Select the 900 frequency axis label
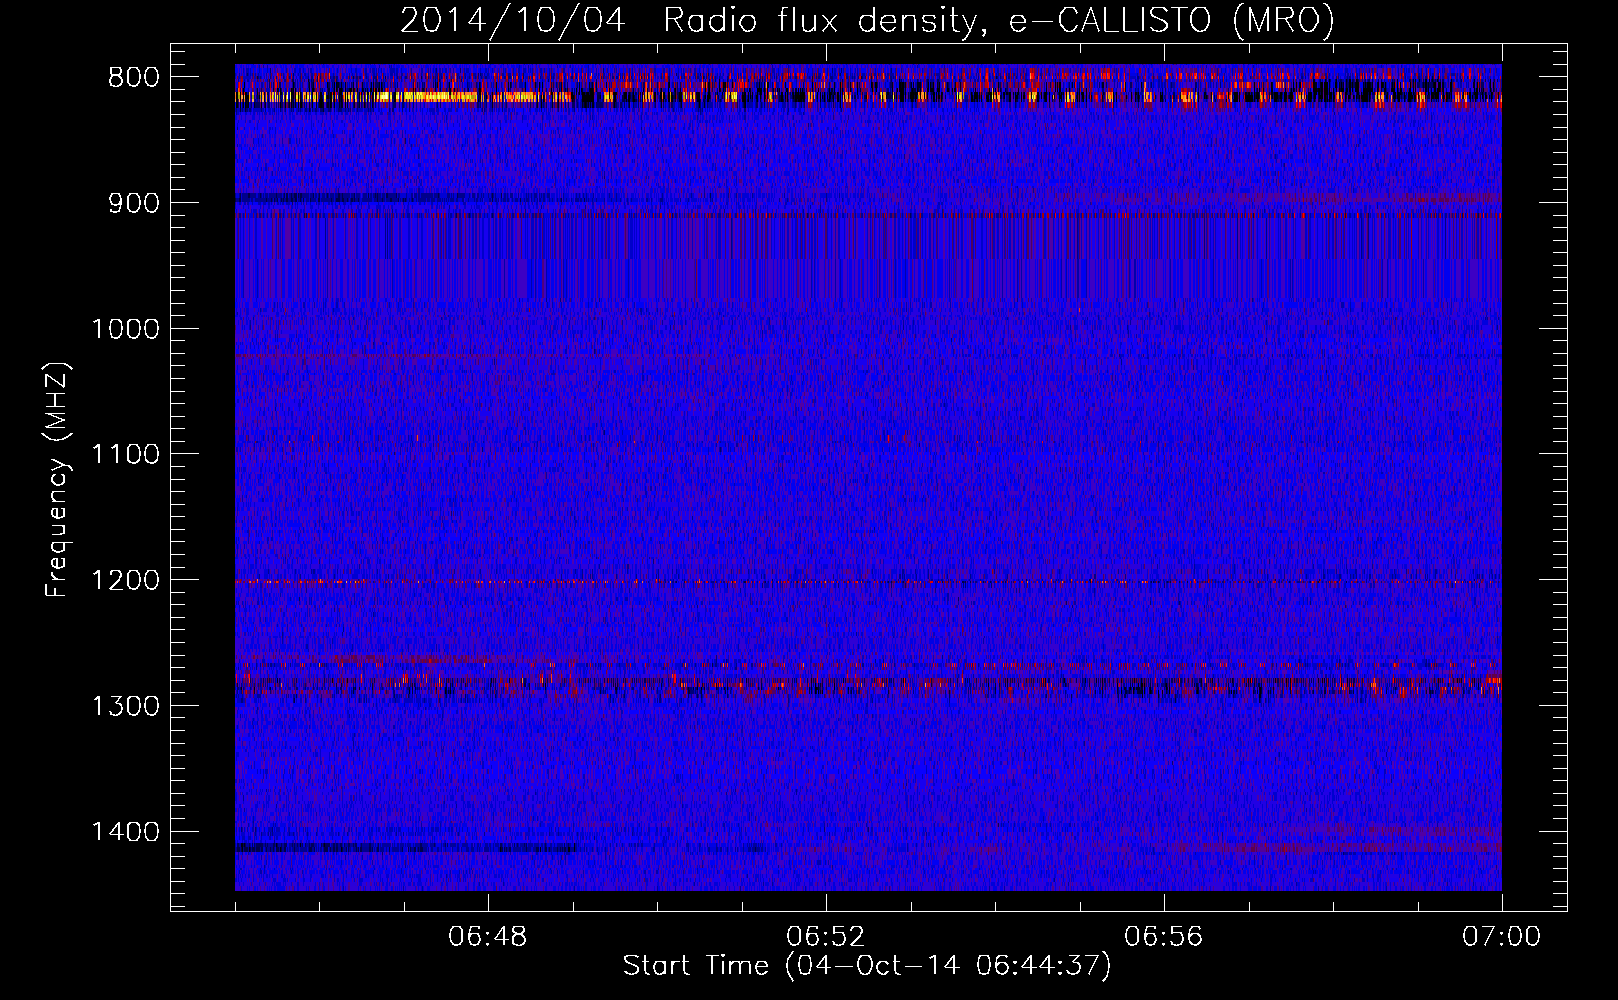Image resolution: width=1618 pixels, height=1000 pixels. point(134,203)
